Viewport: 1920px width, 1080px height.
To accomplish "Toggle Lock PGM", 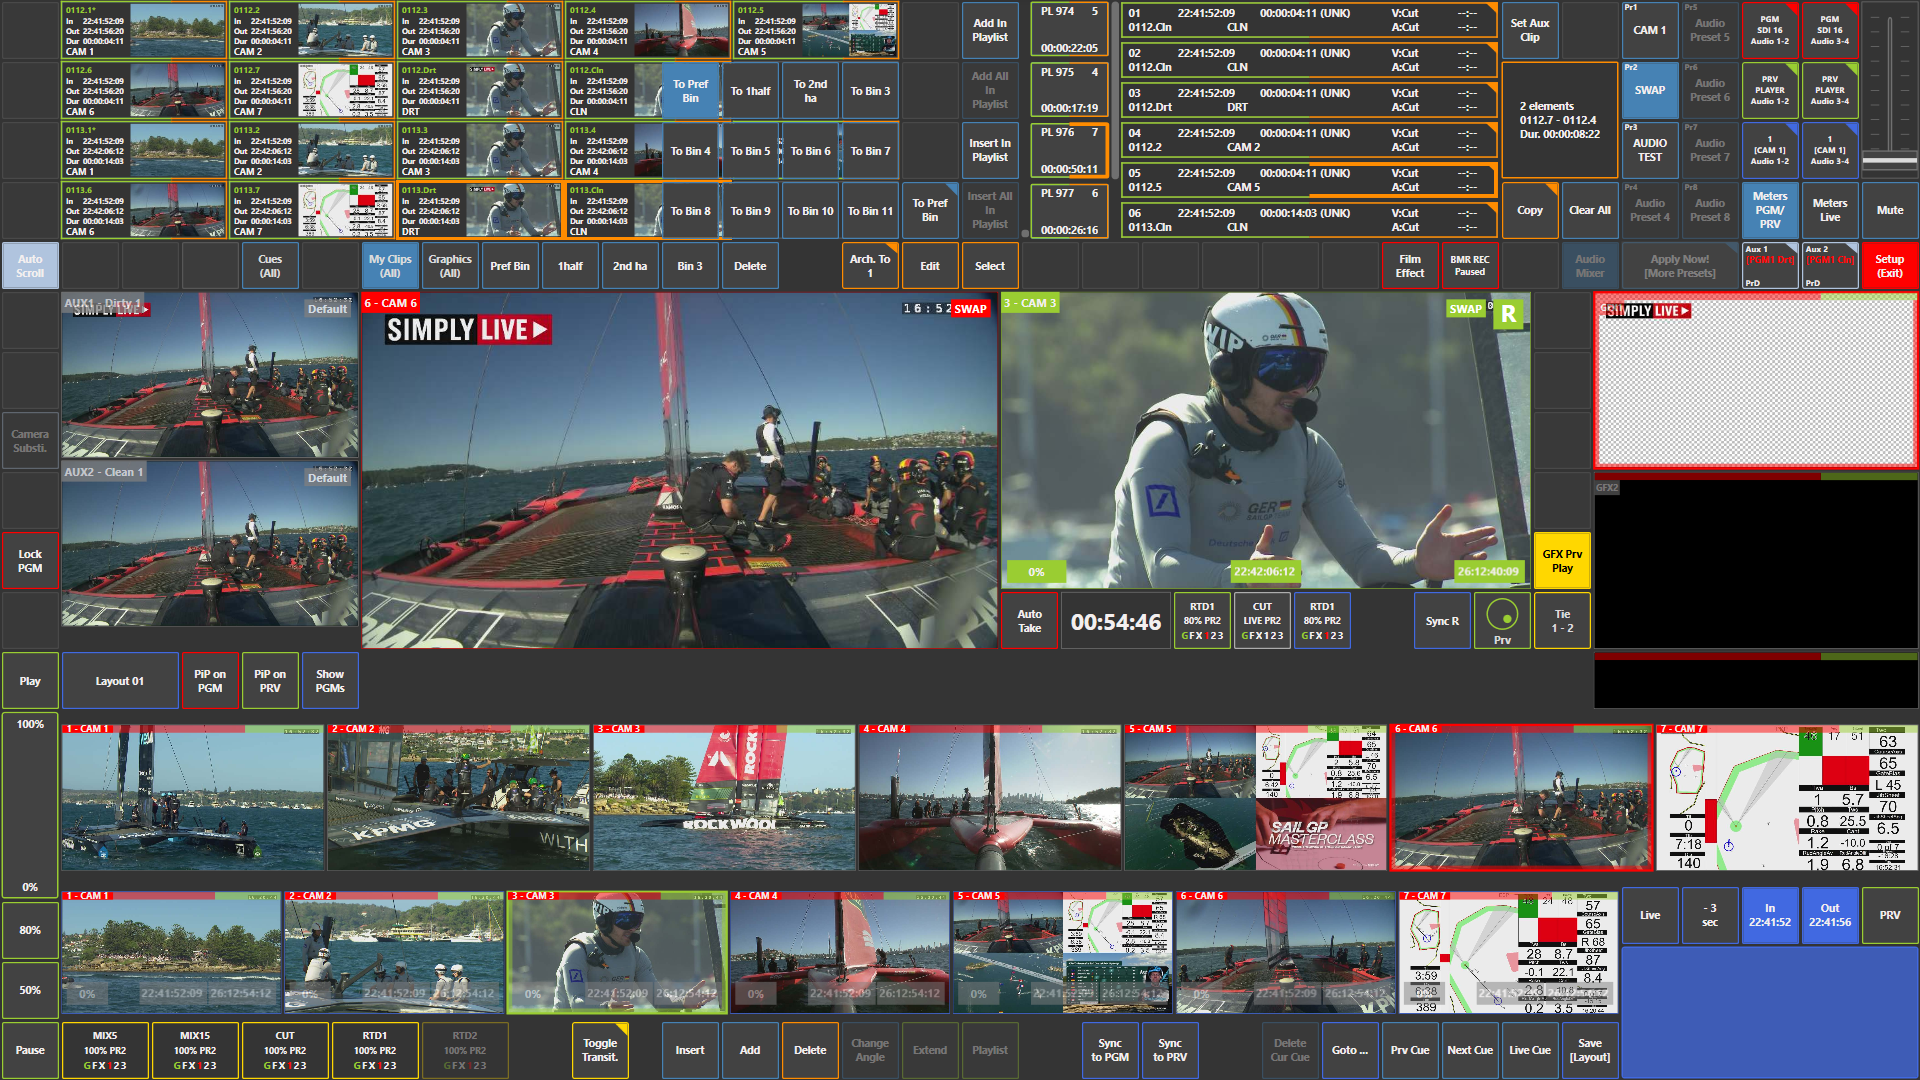I will tap(30, 561).
